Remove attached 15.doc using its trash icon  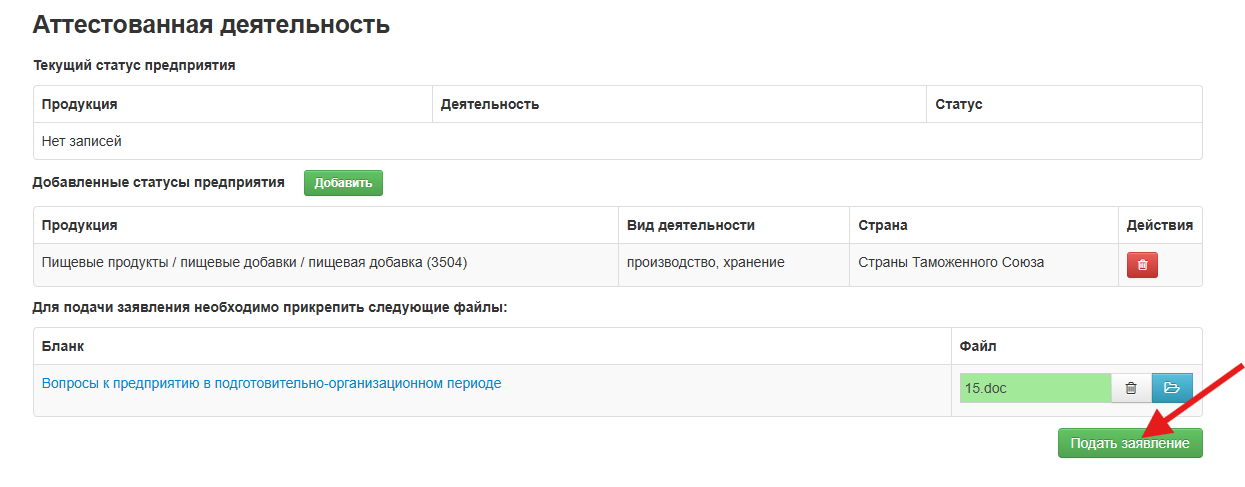(1131, 388)
